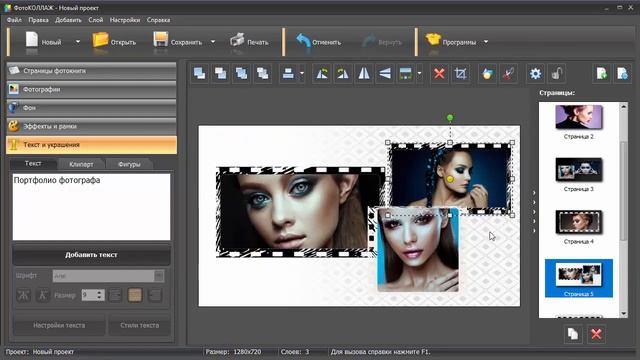
Task: Open the Слой menu
Action: tap(96, 20)
